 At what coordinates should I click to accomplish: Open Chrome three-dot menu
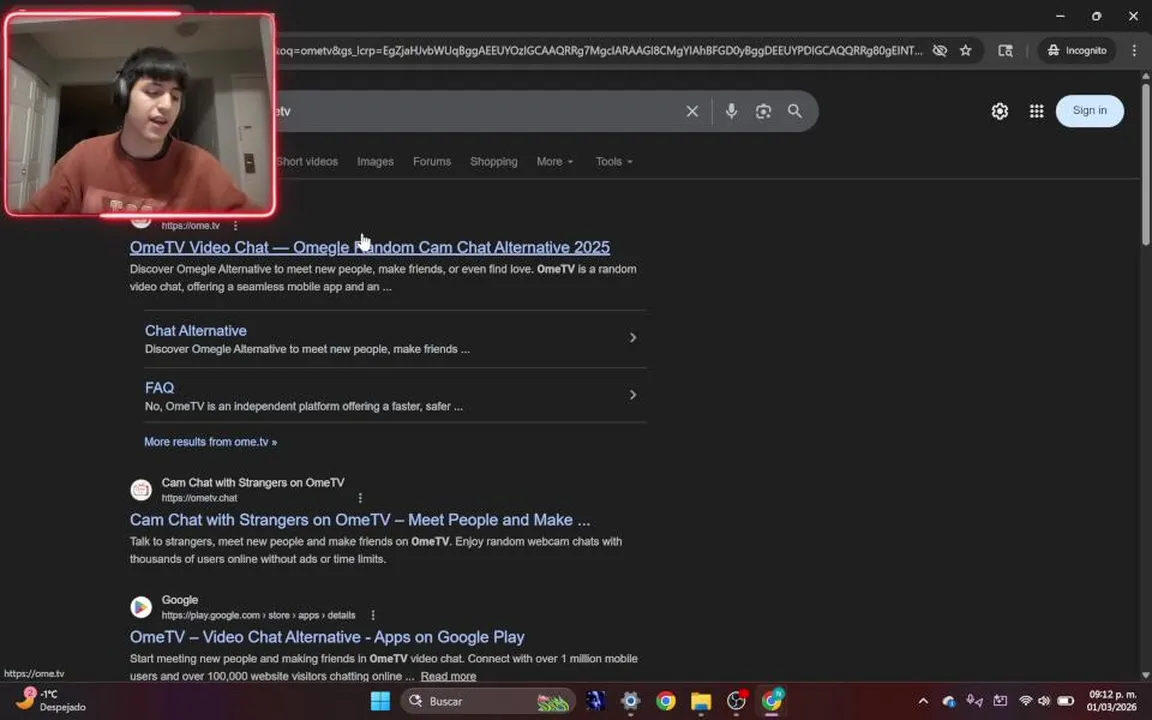tap(1134, 51)
